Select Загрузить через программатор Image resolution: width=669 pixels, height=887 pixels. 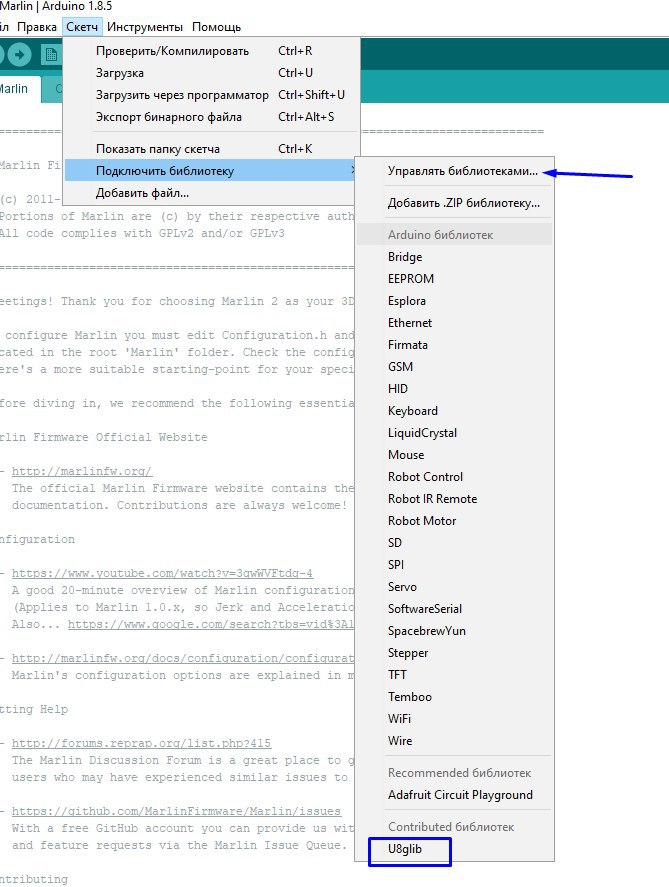click(212, 95)
